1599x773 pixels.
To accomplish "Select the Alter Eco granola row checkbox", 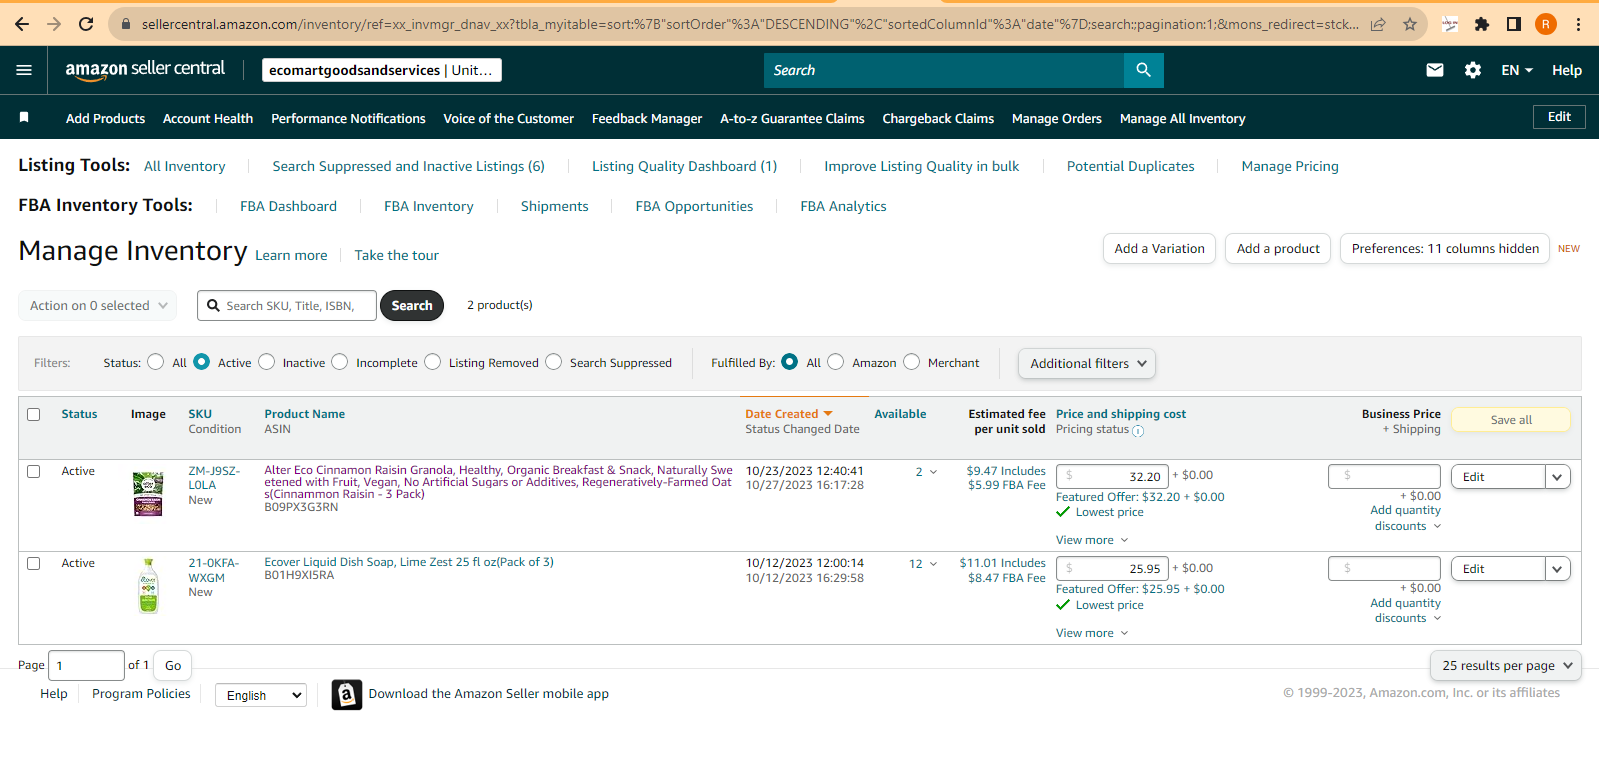I will pos(34,472).
